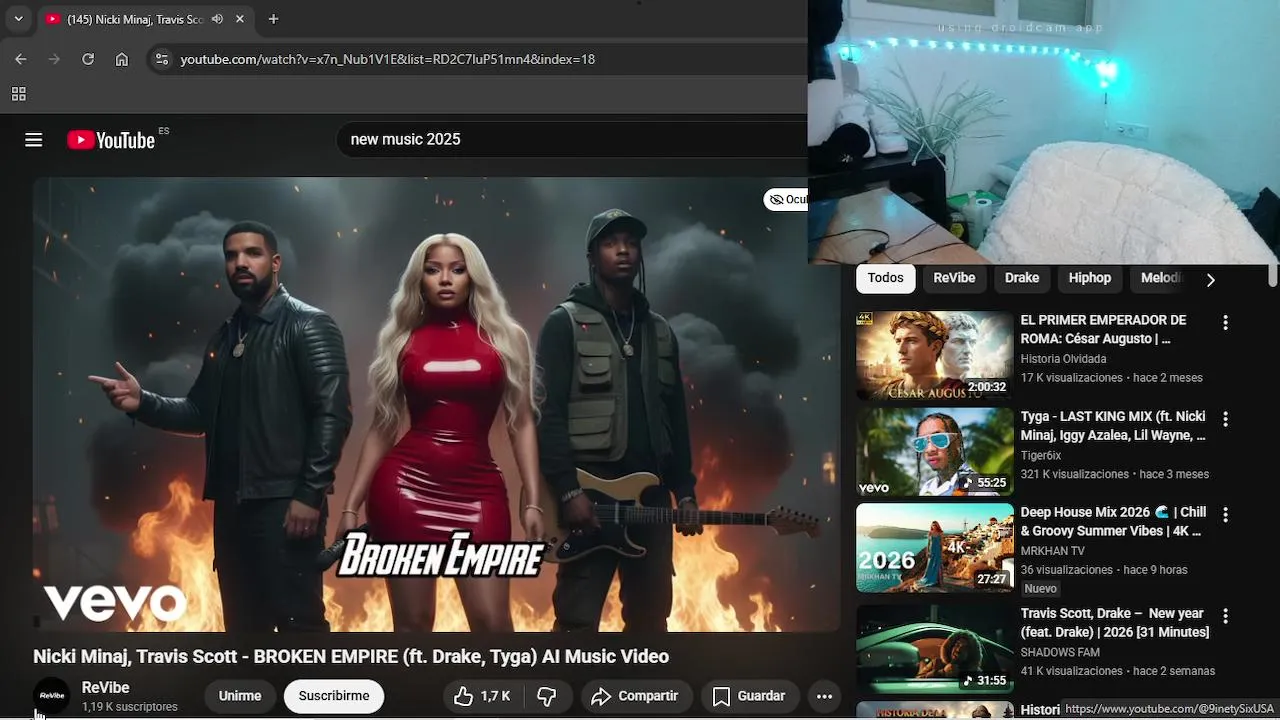
Task: Select the Hiphop filter chip
Action: 1090,278
